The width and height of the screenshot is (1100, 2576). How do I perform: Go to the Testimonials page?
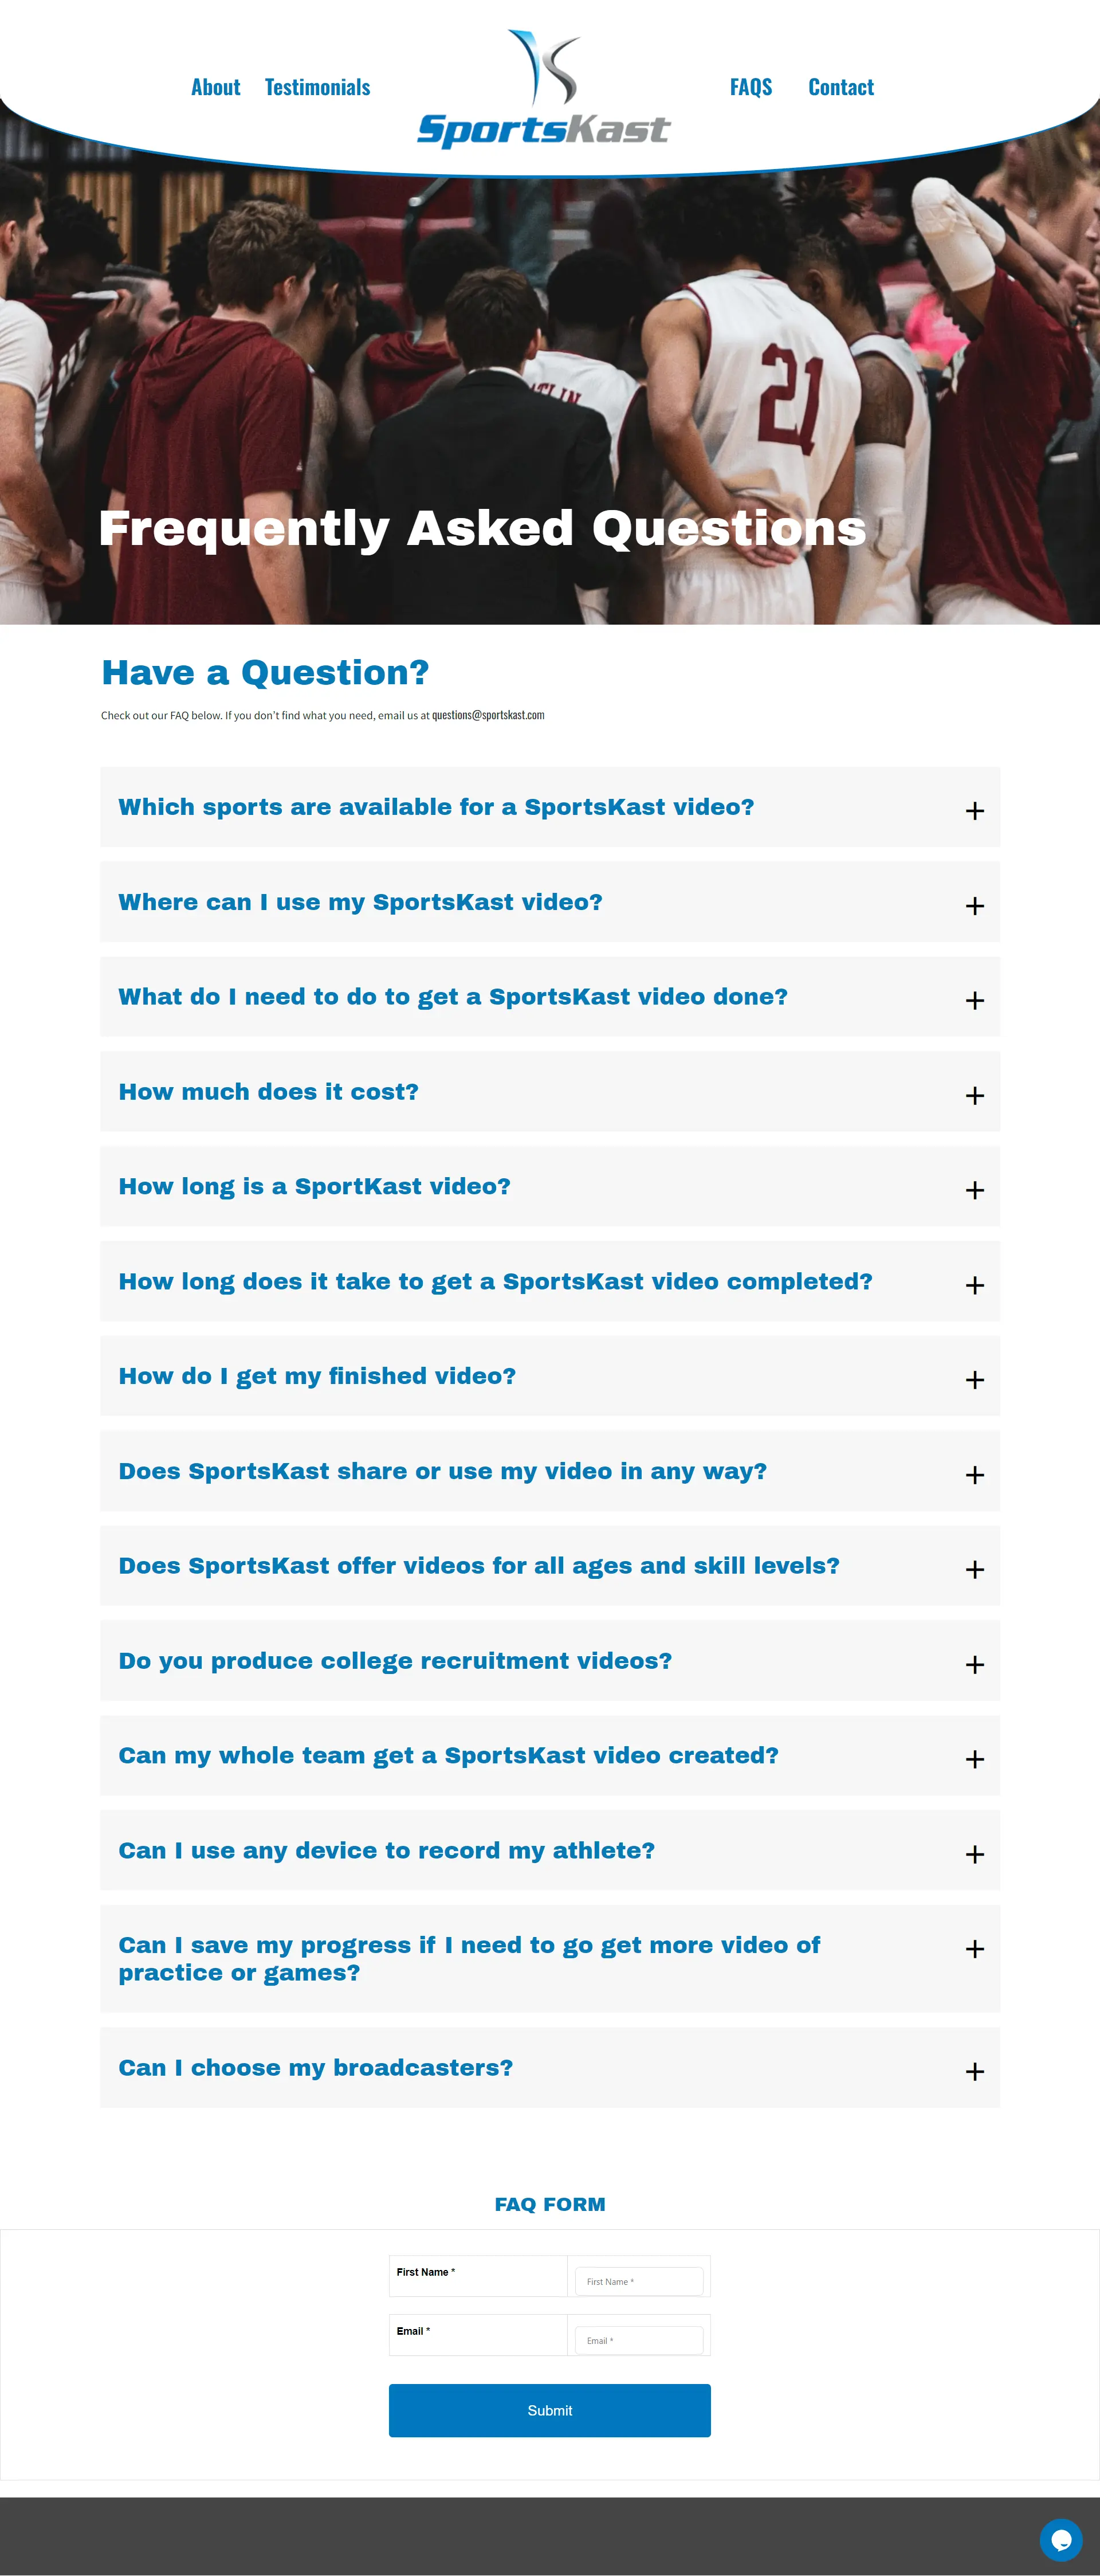pos(317,88)
